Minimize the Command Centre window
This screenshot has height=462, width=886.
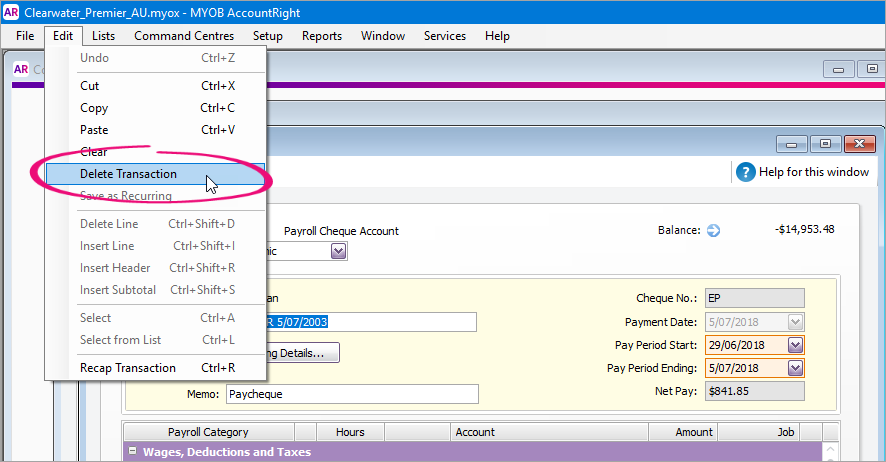(x=838, y=69)
